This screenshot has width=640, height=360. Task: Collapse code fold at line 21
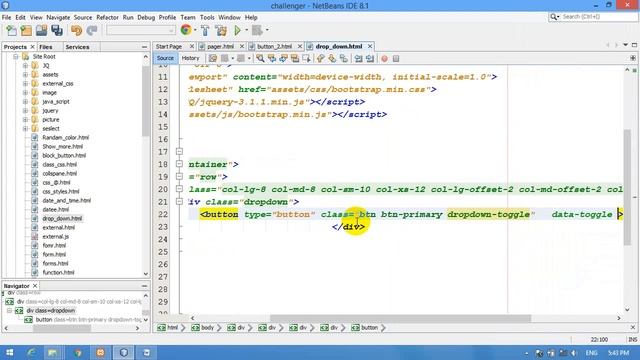[179, 201]
